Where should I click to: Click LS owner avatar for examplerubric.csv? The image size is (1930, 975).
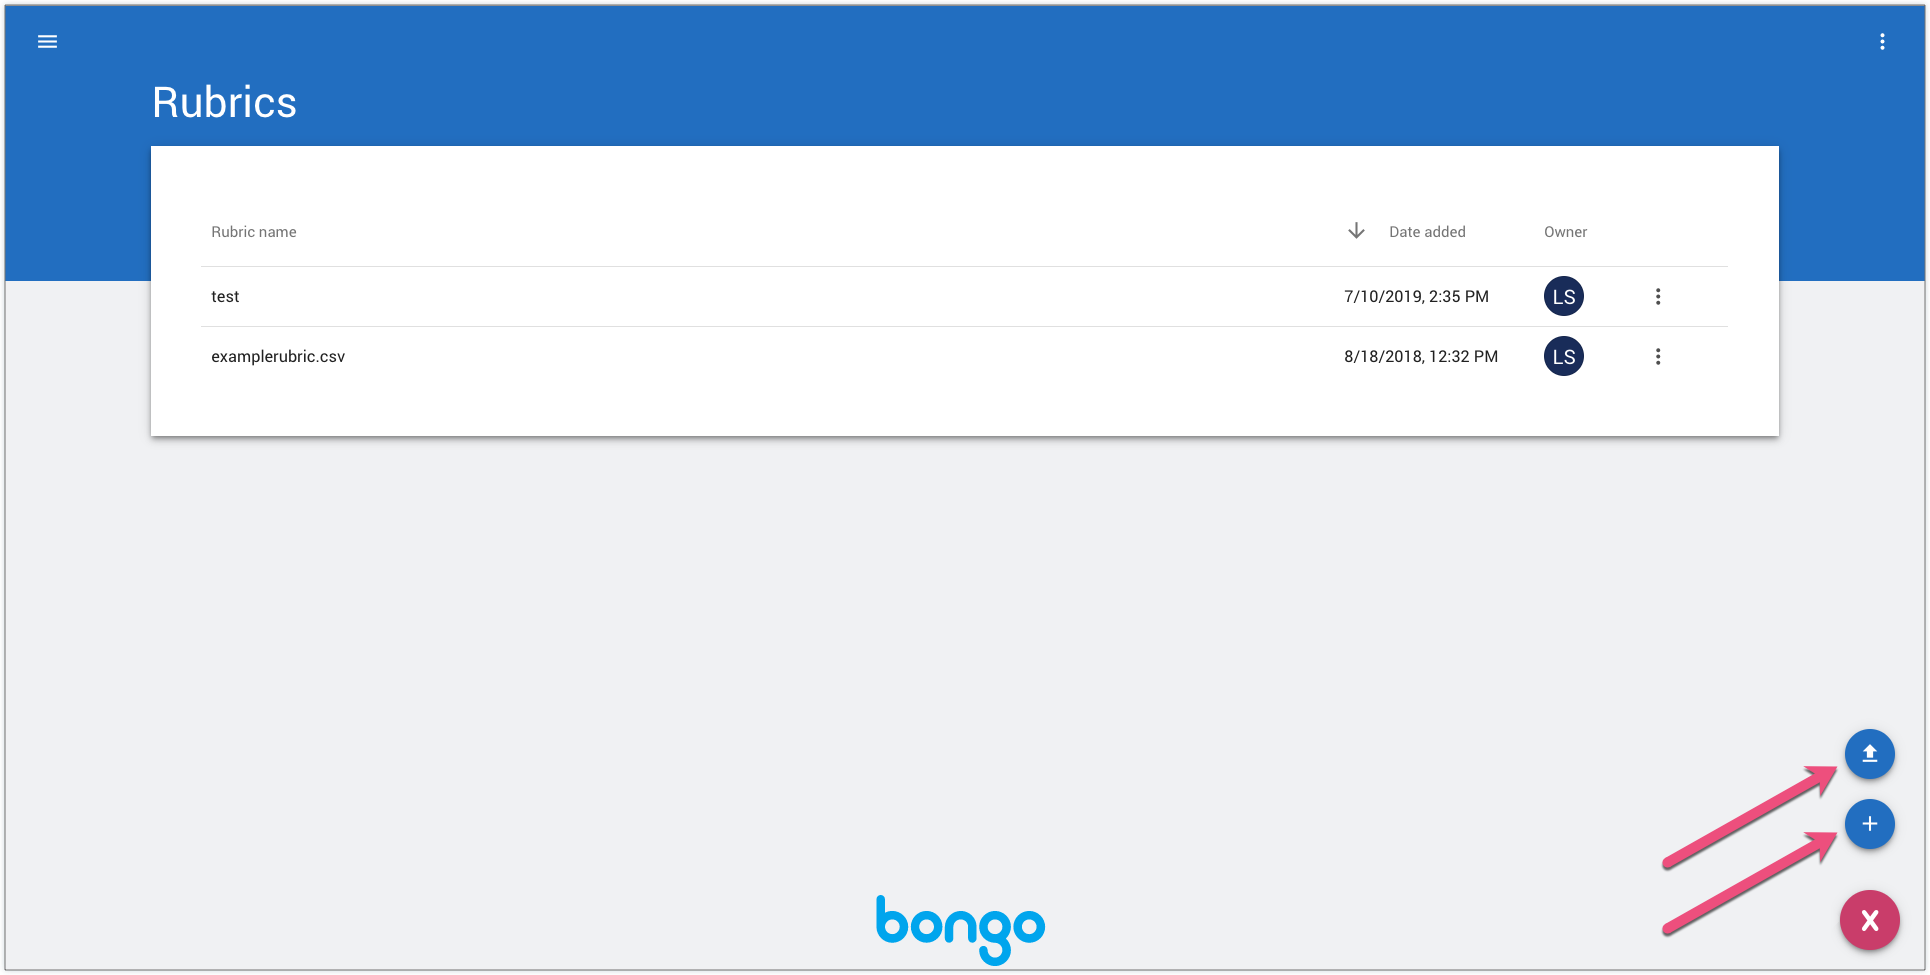[x=1564, y=357]
